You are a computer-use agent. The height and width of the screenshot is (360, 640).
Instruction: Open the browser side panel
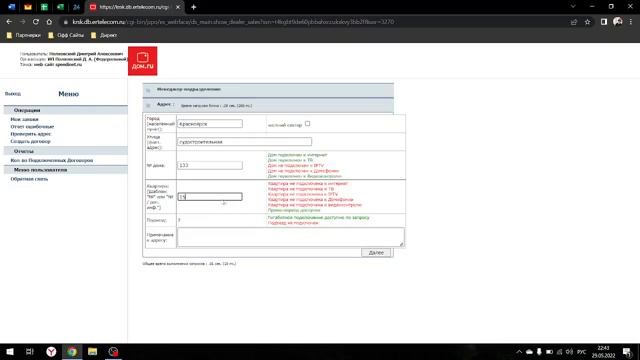click(604, 22)
